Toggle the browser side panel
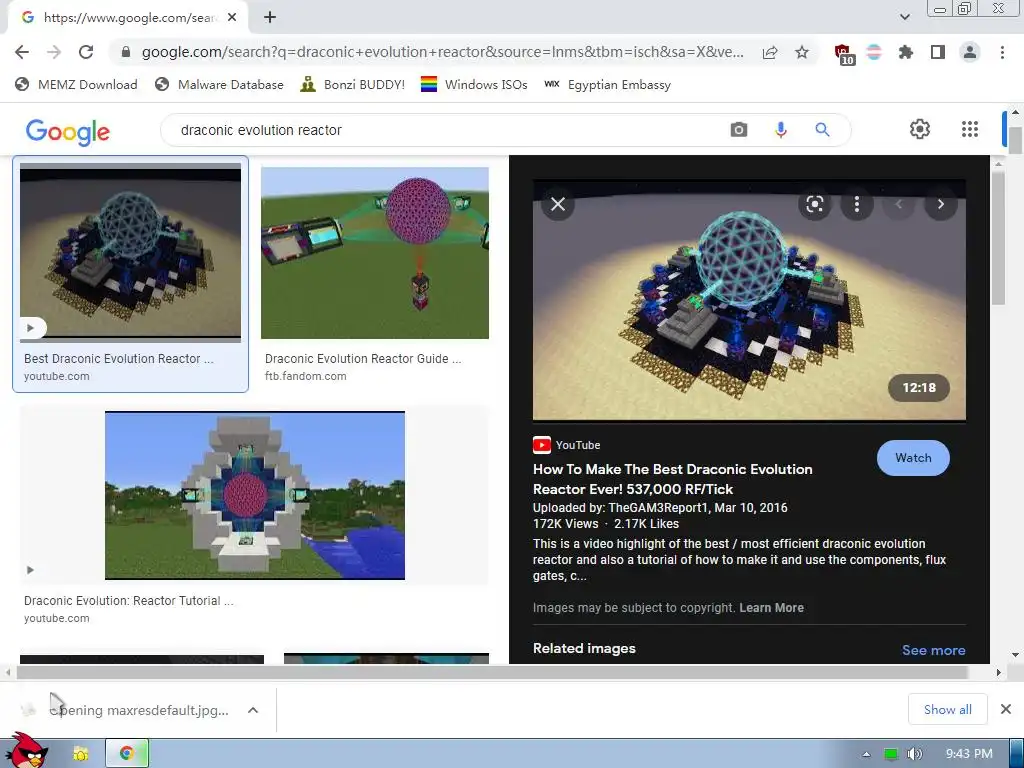 point(938,52)
